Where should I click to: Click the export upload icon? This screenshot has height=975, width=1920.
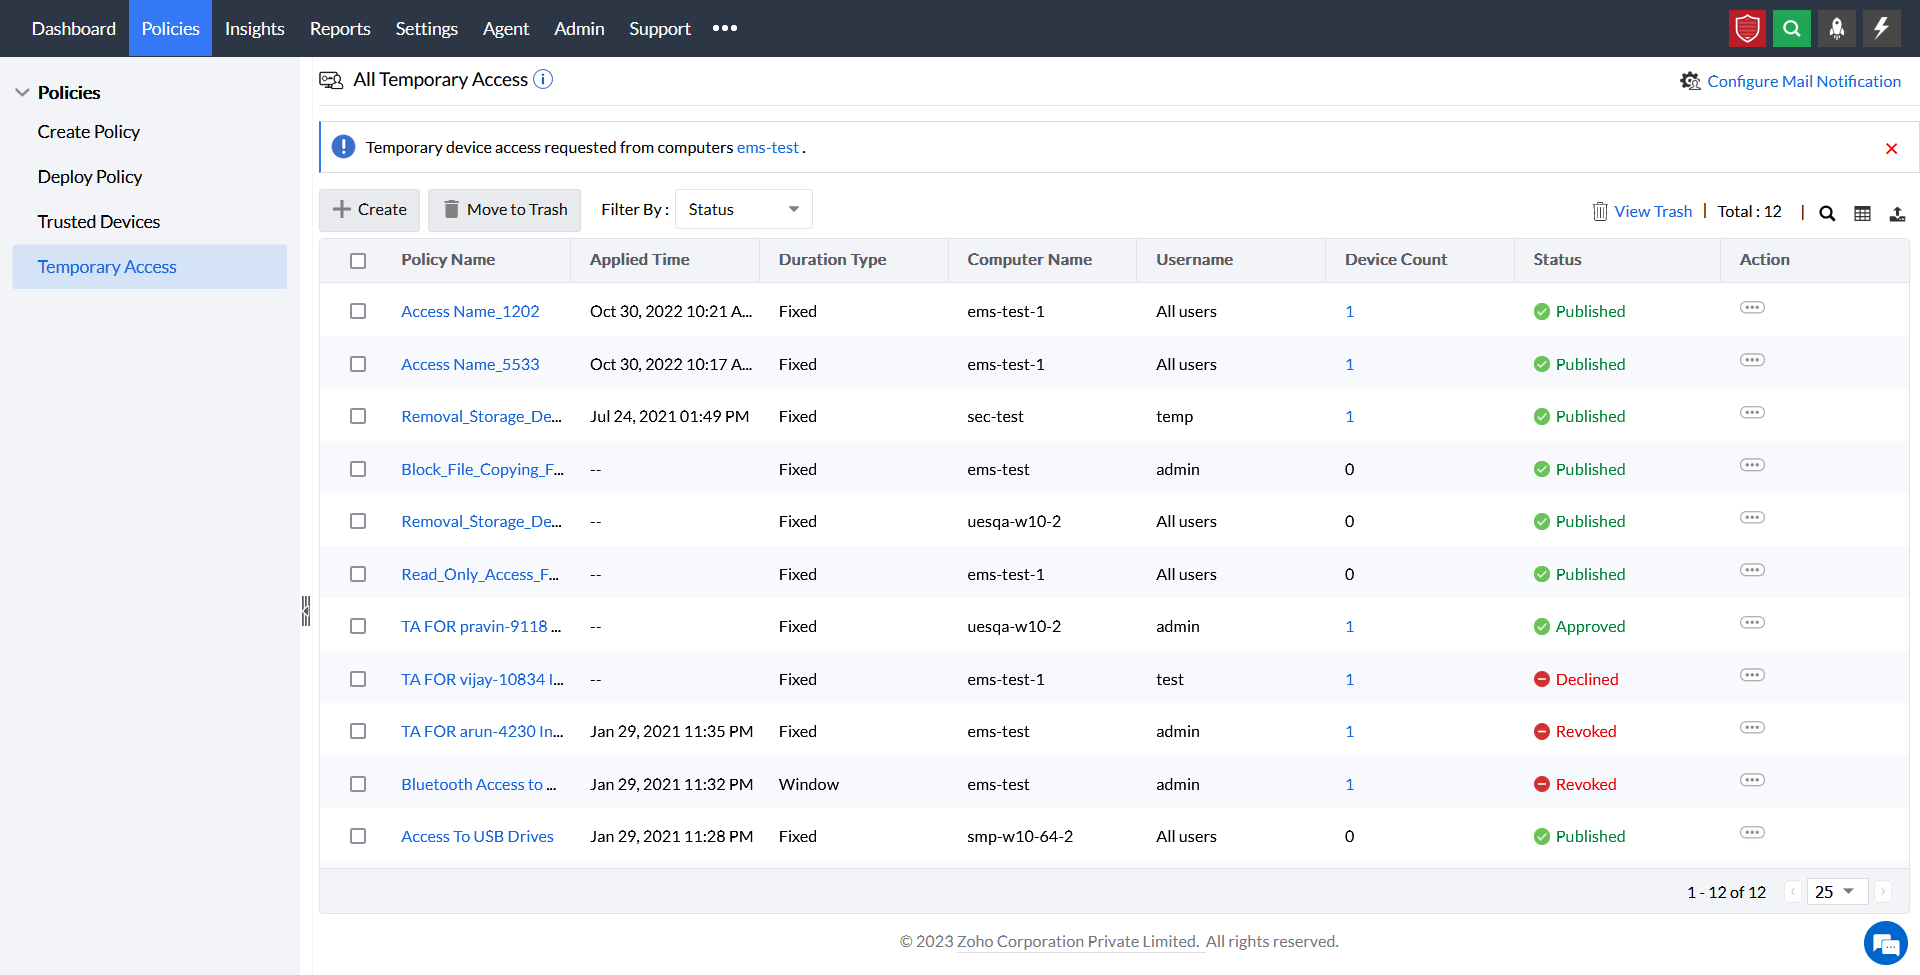1897,213
